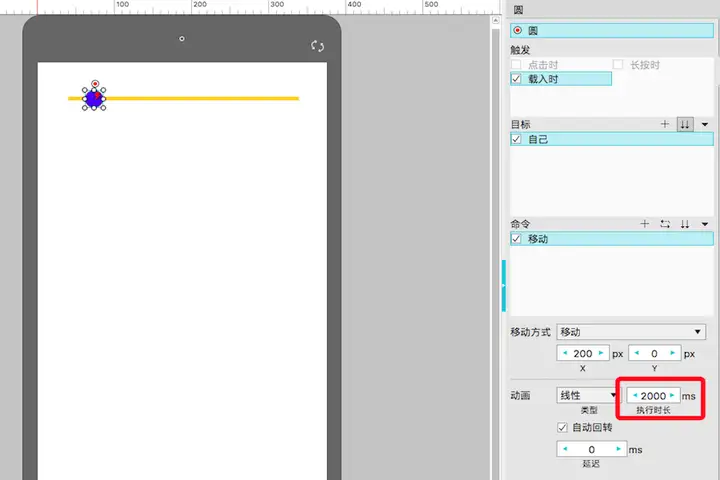Click the red interaction marker above the circle
The width and height of the screenshot is (720, 480).
click(x=95, y=84)
